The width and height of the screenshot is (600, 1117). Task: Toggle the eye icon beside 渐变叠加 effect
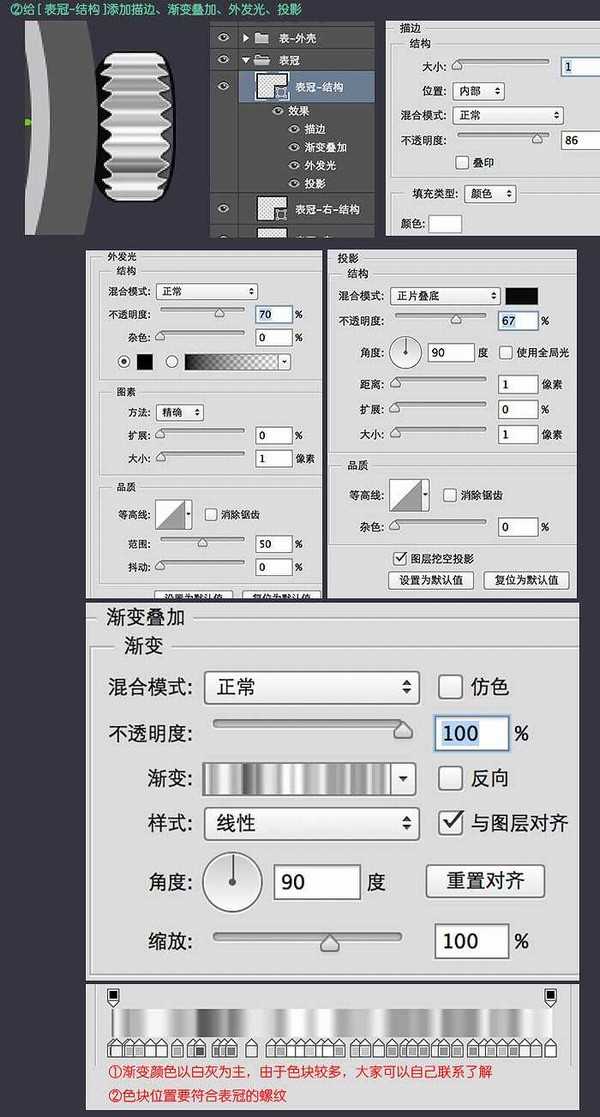click(294, 147)
